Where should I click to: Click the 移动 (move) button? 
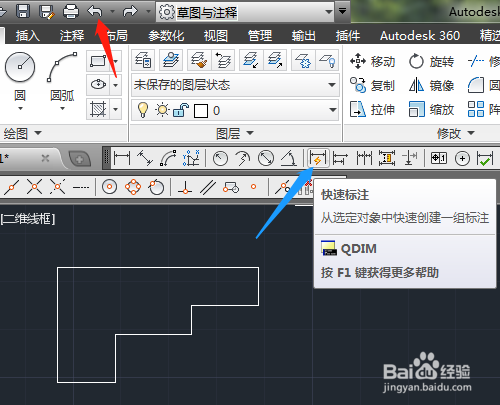(372, 61)
